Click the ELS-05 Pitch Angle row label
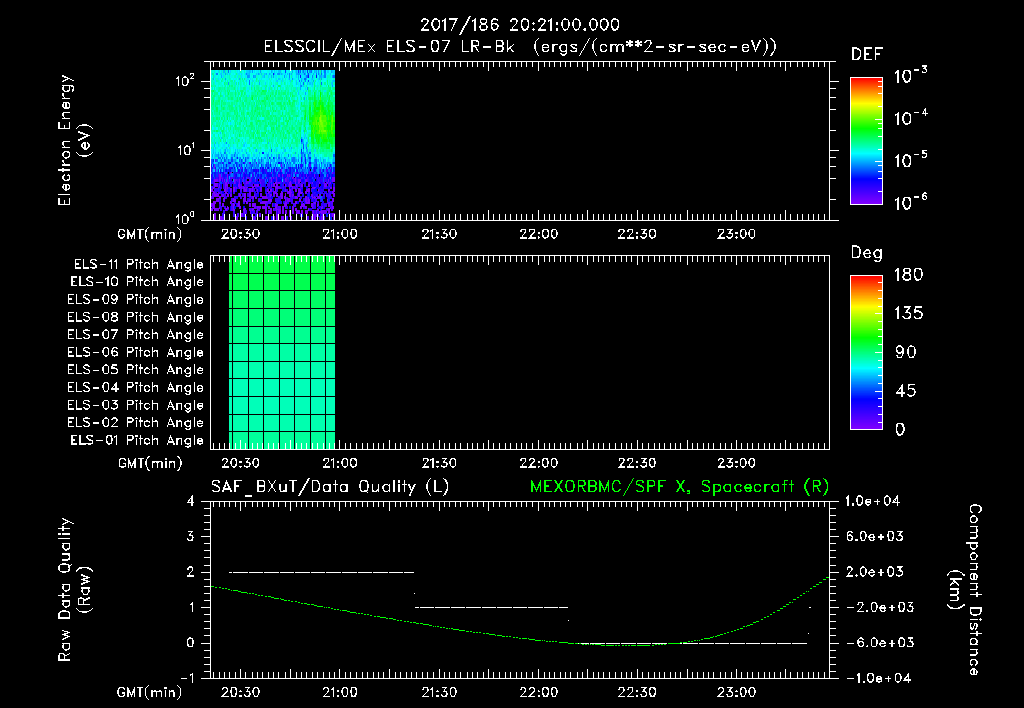This screenshot has width=1024, height=708. (135, 370)
